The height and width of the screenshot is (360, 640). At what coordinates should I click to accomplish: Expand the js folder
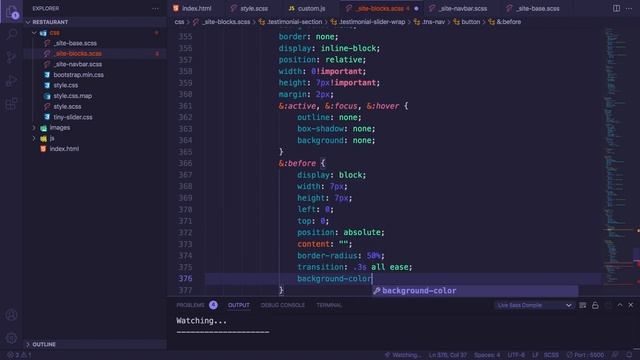tap(95, 138)
